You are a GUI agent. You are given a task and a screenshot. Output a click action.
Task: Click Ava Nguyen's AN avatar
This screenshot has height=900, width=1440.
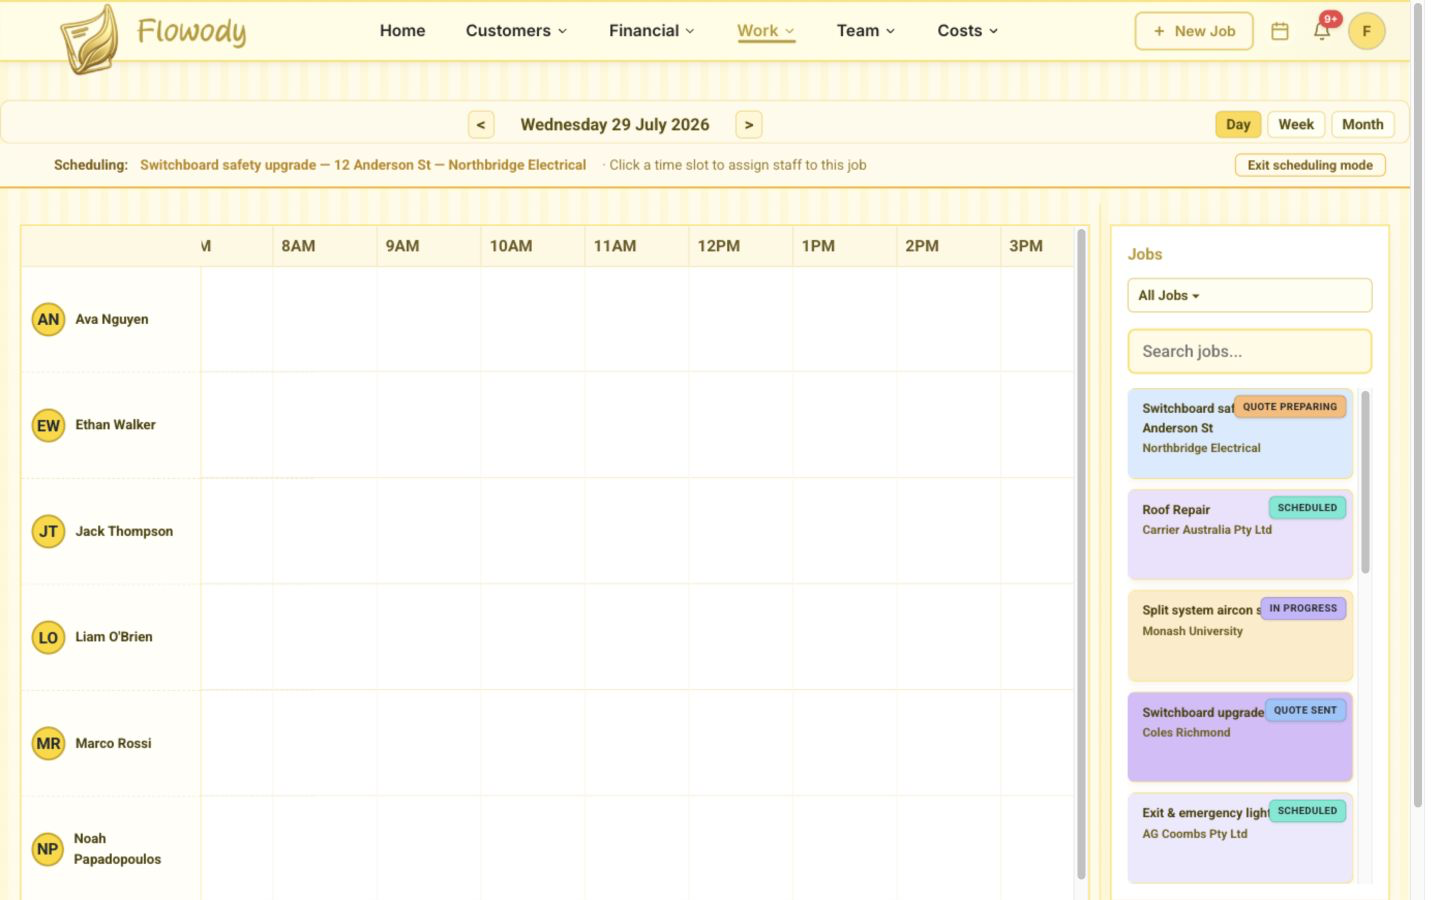[x=48, y=320]
